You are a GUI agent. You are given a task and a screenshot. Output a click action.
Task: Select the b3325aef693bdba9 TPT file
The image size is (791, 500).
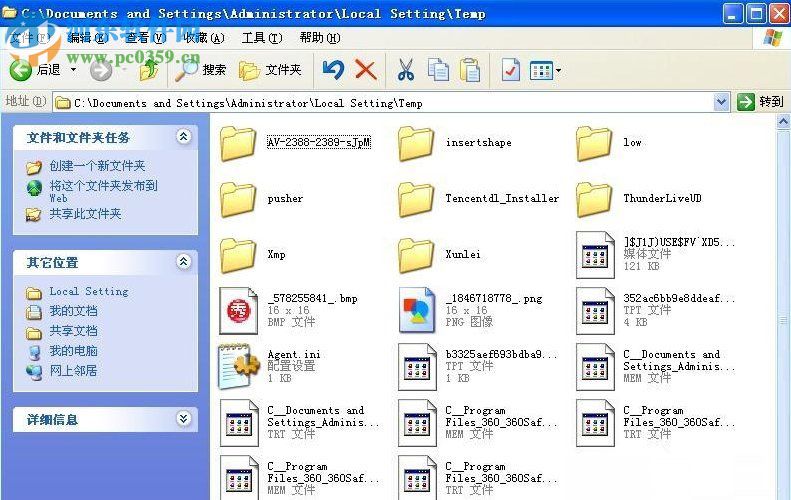pos(478,367)
